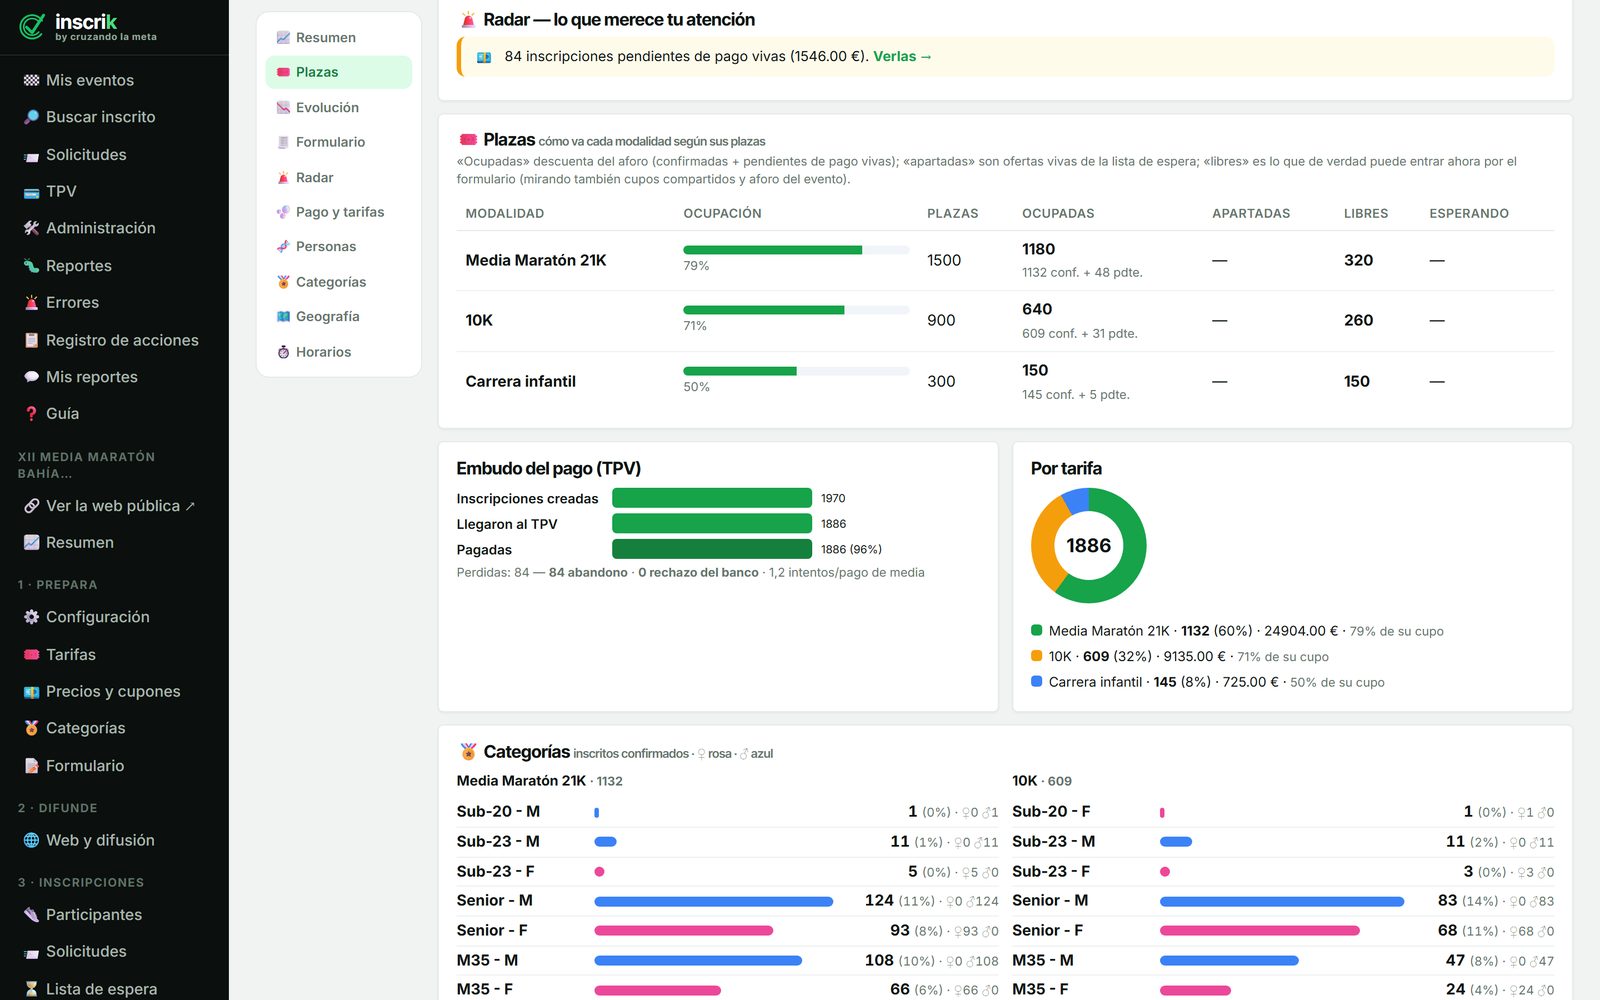Click Web y difusión globe icon
The image size is (1600, 1000).
pyautogui.click(x=31, y=840)
